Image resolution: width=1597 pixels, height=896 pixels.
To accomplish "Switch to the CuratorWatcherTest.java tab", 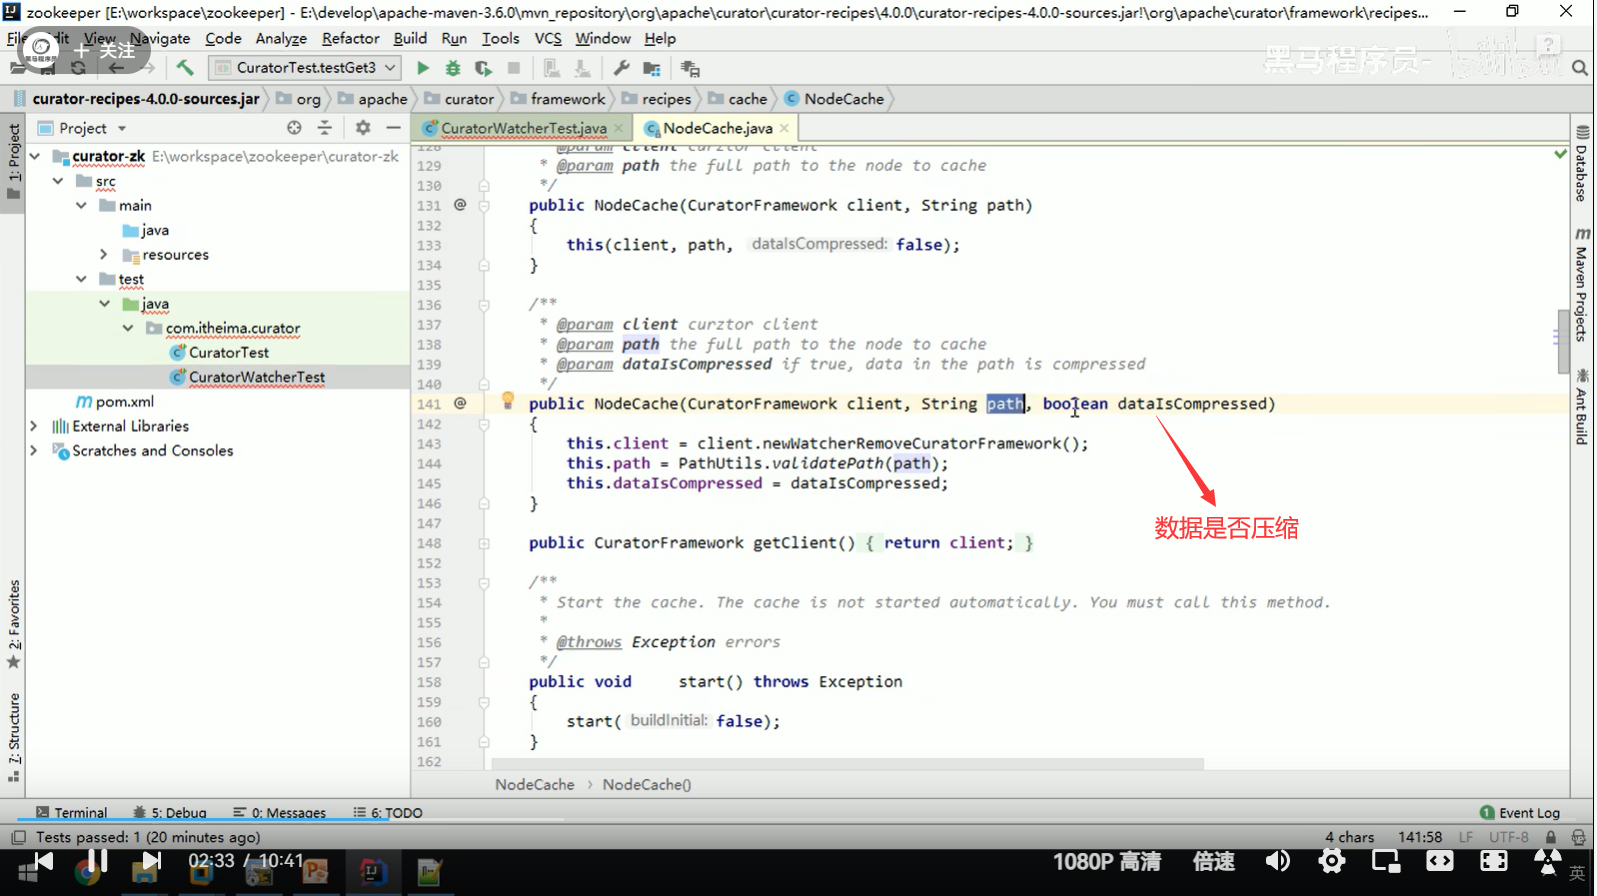I will click(x=524, y=128).
